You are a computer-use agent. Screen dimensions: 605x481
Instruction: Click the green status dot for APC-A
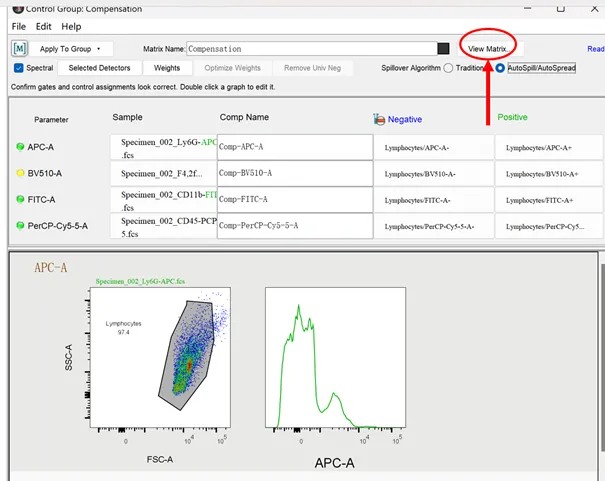pos(20,147)
